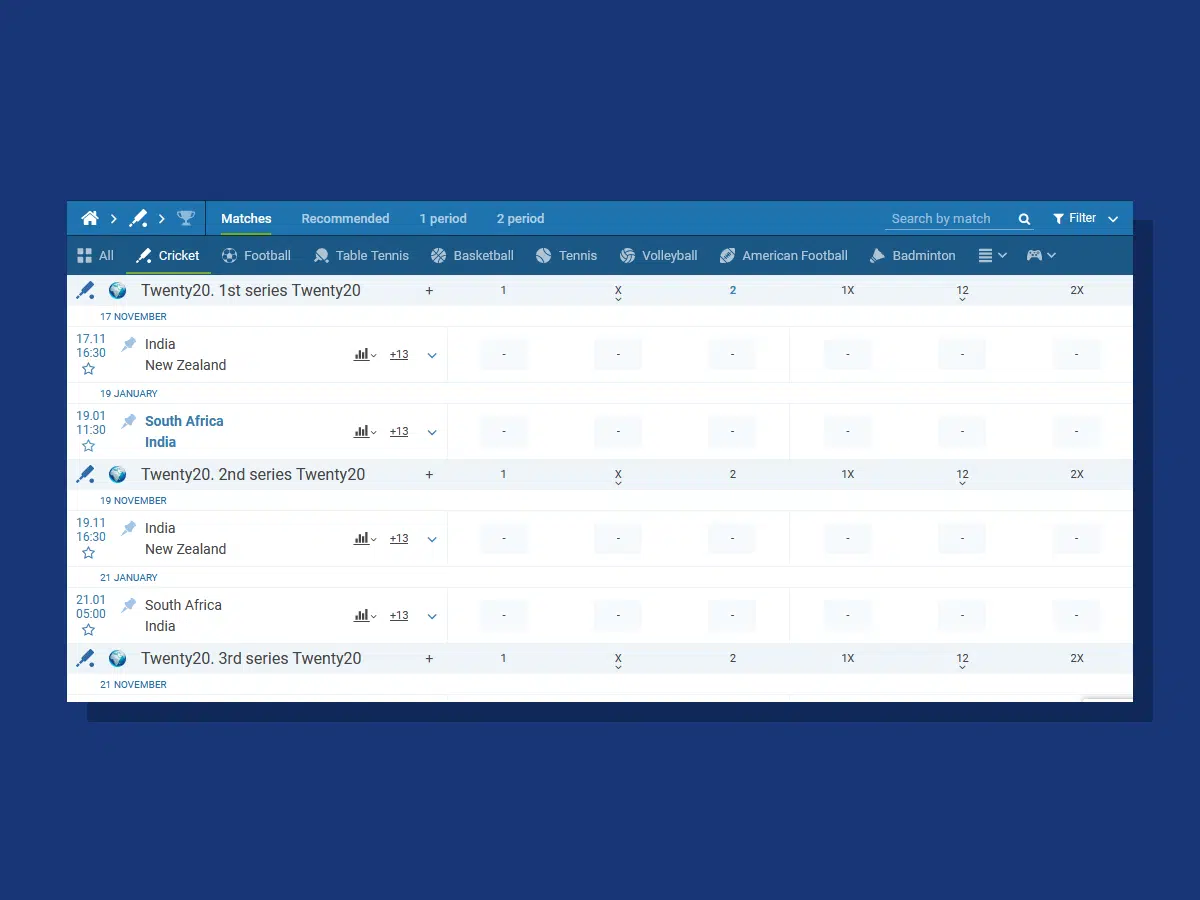Select Table Tennis sport icon
The image size is (1200, 900).
tap(321, 256)
